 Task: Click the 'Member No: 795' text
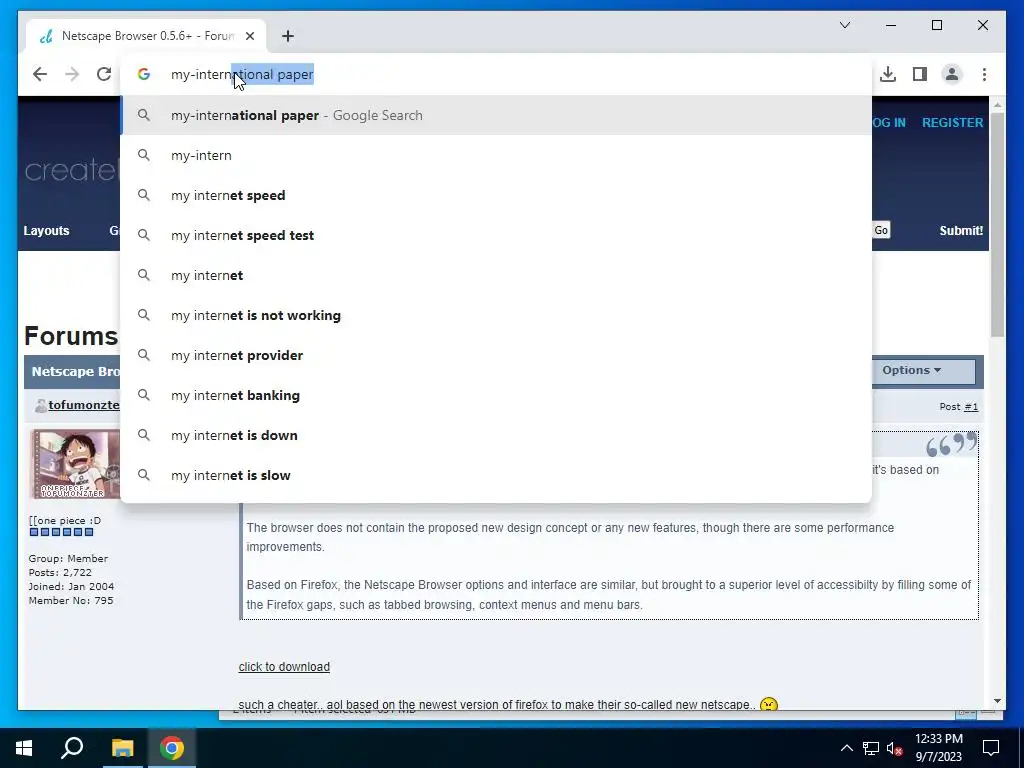pos(71,601)
